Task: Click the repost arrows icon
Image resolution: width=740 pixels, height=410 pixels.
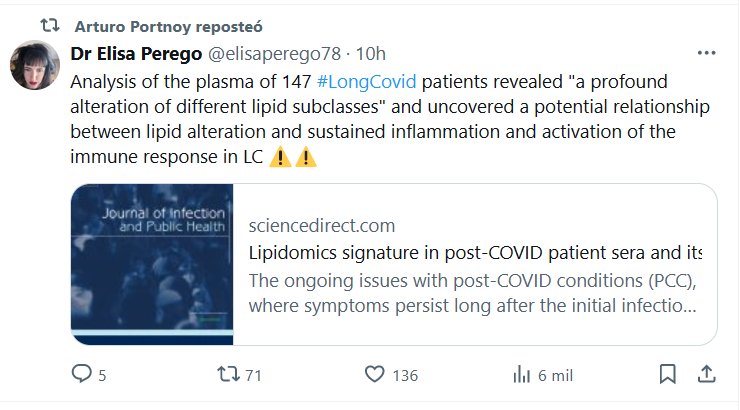Action: point(228,374)
